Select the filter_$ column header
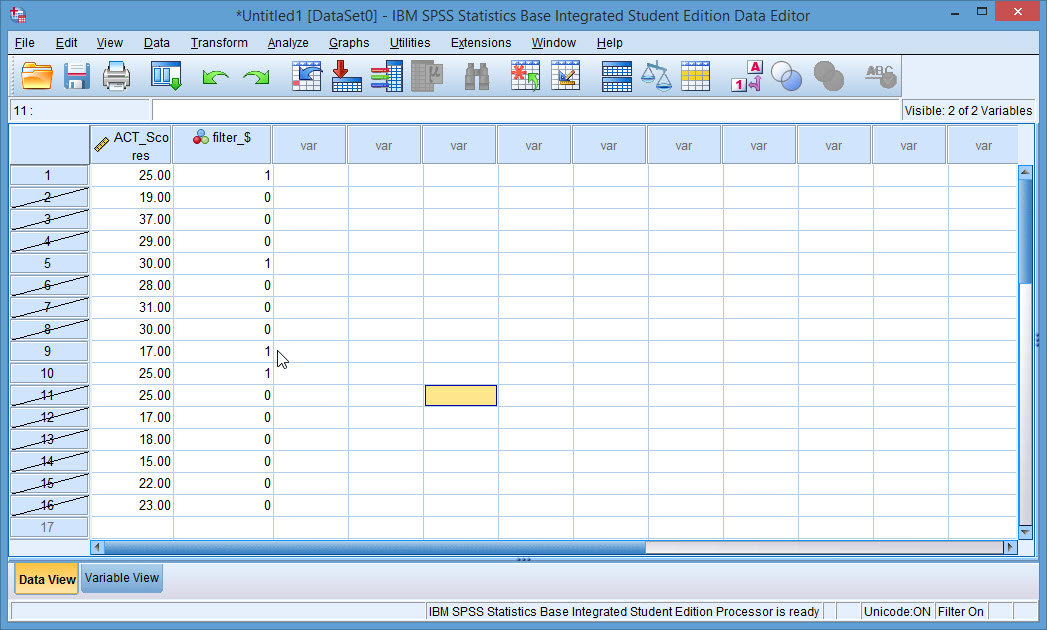This screenshot has width=1047, height=630. tap(222, 145)
